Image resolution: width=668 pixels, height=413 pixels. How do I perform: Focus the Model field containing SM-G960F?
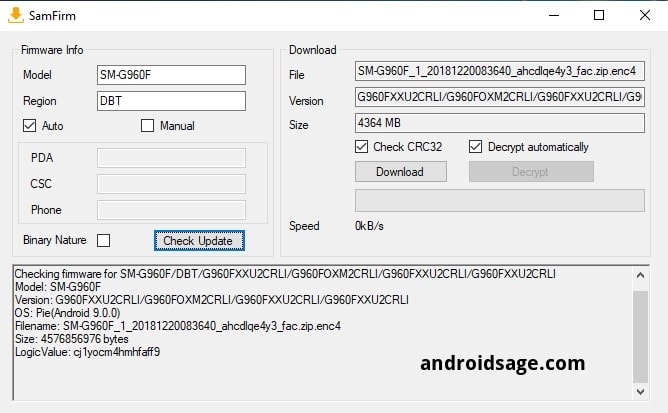pos(171,75)
